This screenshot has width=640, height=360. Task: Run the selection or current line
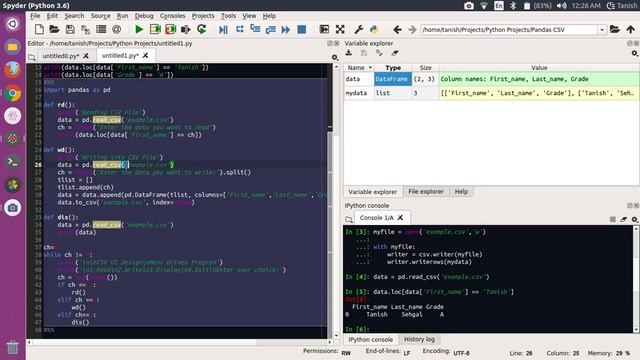click(x=186, y=29)
